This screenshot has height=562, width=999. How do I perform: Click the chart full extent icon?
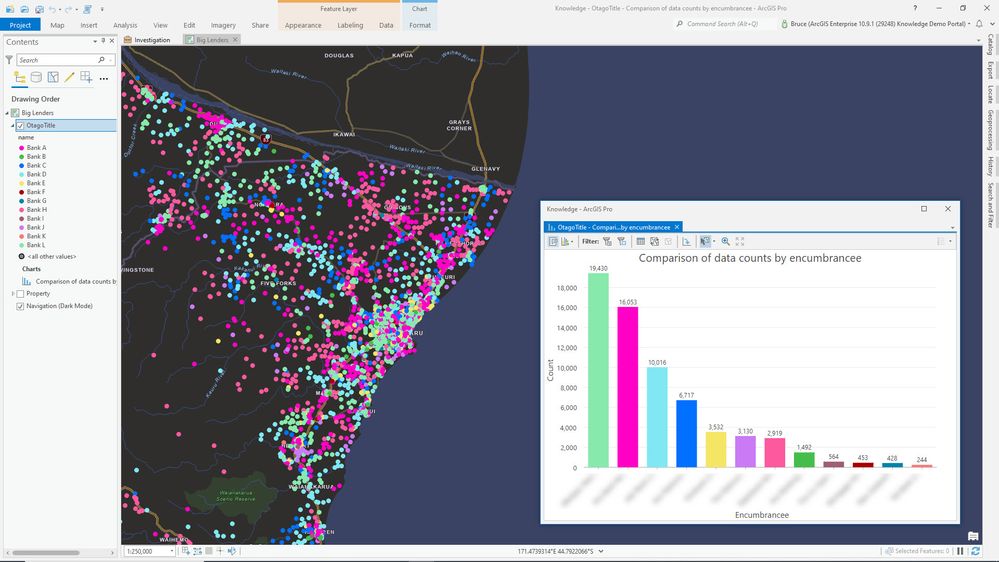740,241
